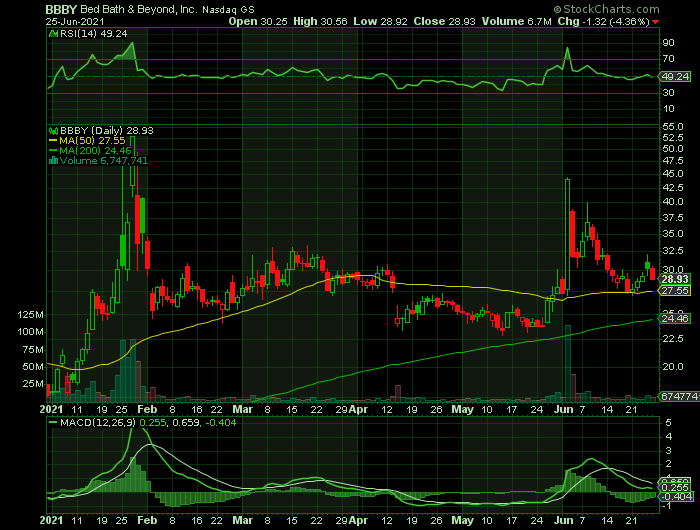This screenshot has width=700, height=530.
Task: Click the 70 level on the RSI axis
Action: click(x=668, y=58)
